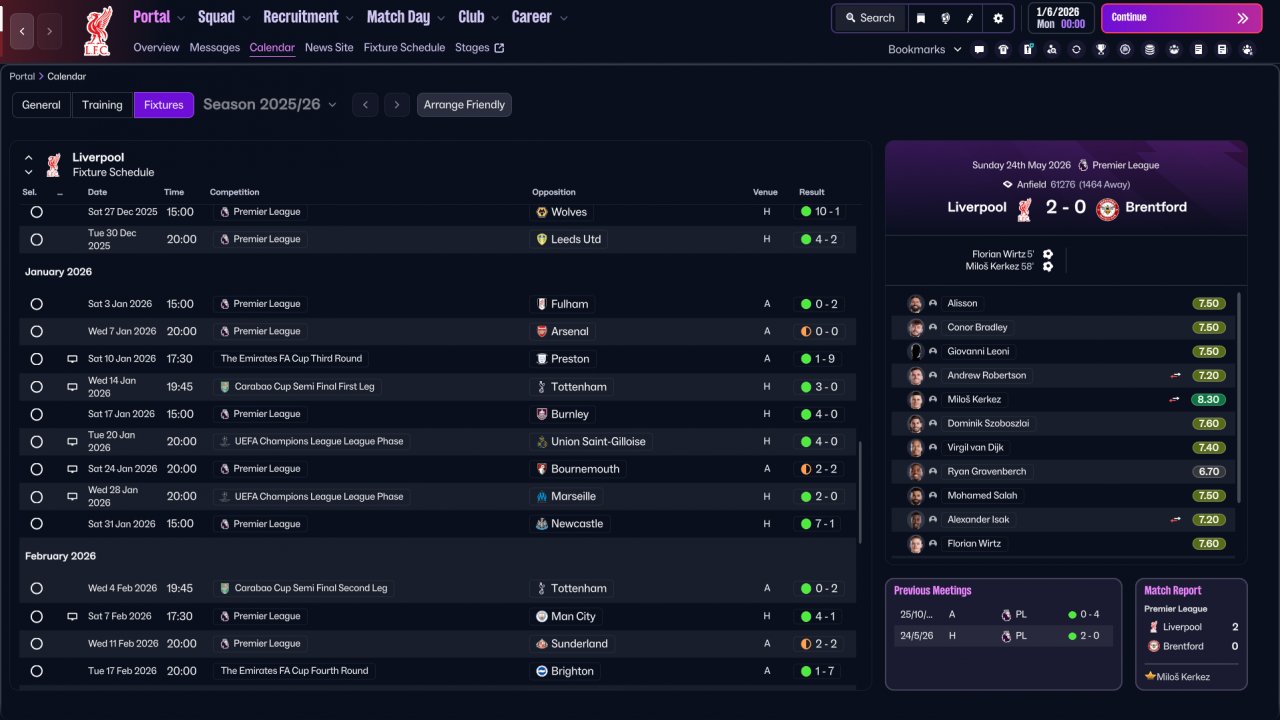The width and height of the screenshot is (1280, 720).
Task: Open Miloš Kerkez's 8.30 rating
Action: [1208, 400]
